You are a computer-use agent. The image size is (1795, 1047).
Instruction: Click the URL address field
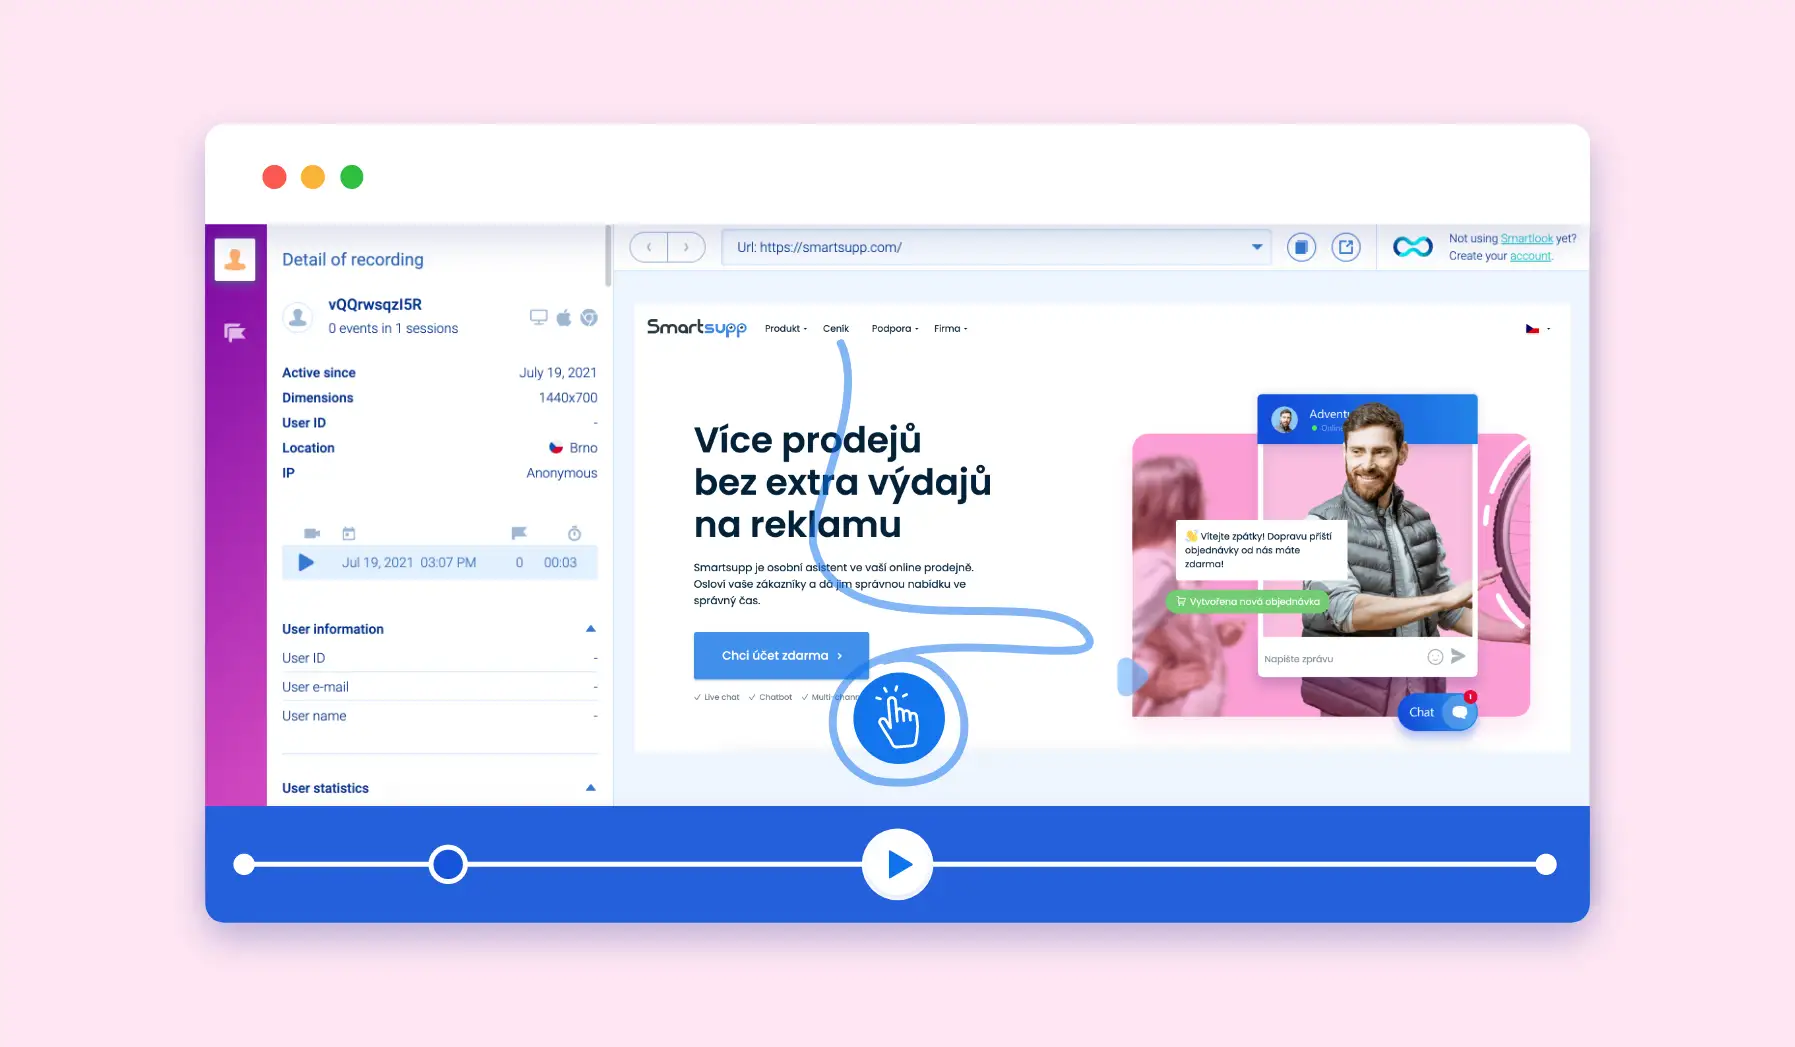[x=996, y=247]
